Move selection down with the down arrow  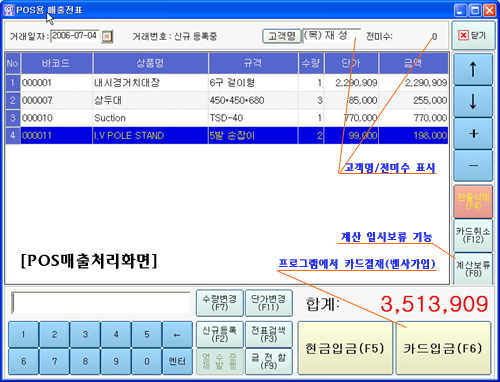[x=473, y=101]
